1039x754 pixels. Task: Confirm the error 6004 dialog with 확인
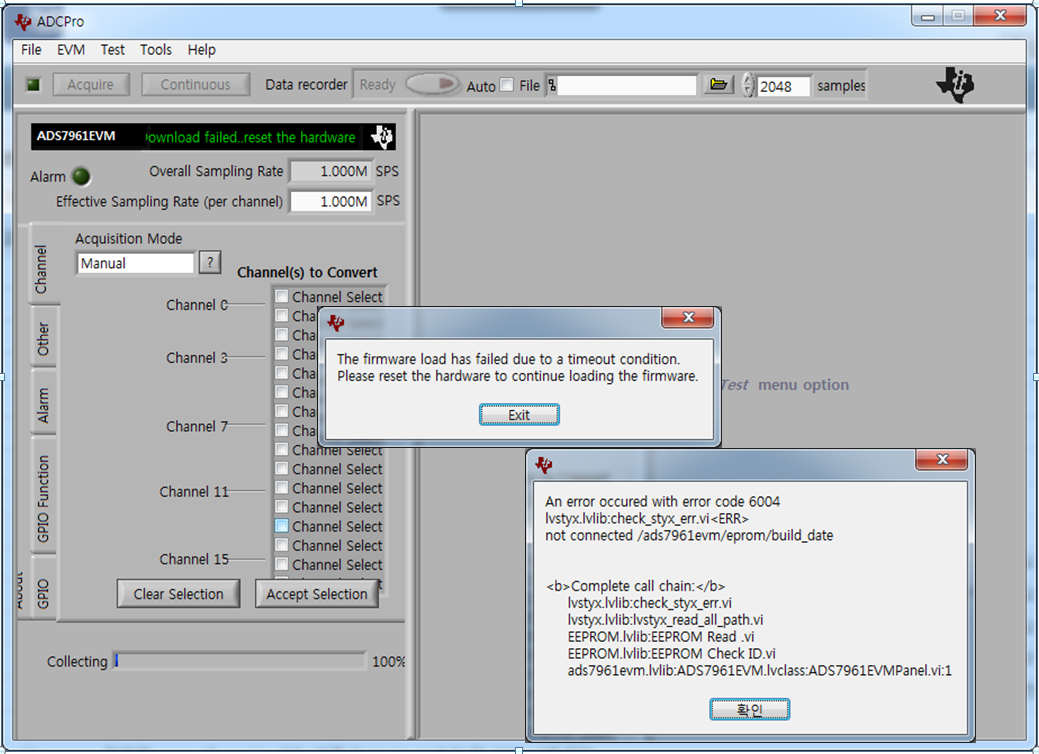click(x=749, y=710)
